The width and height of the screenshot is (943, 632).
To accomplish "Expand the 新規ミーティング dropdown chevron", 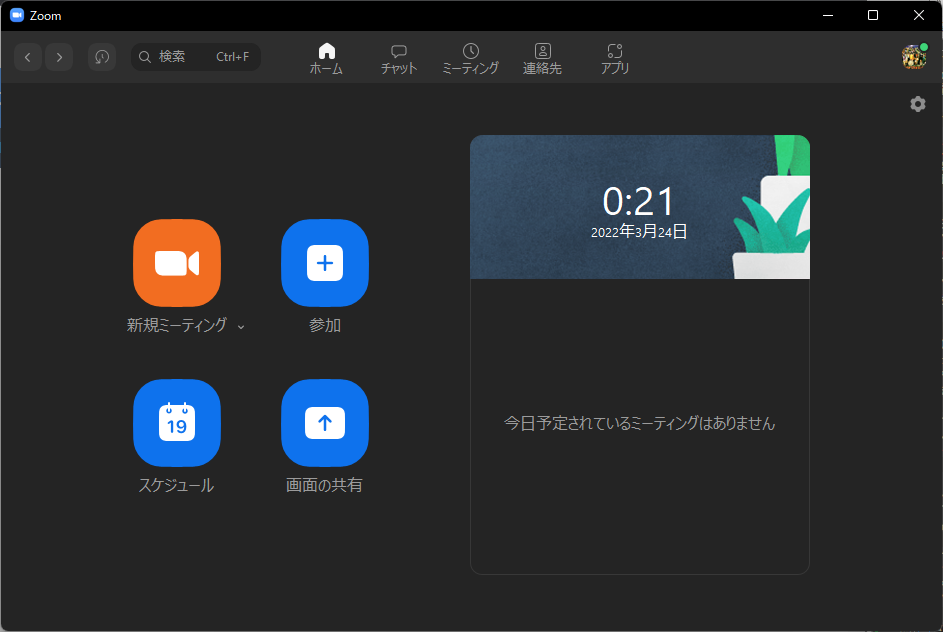I will [x=240, y=326].
